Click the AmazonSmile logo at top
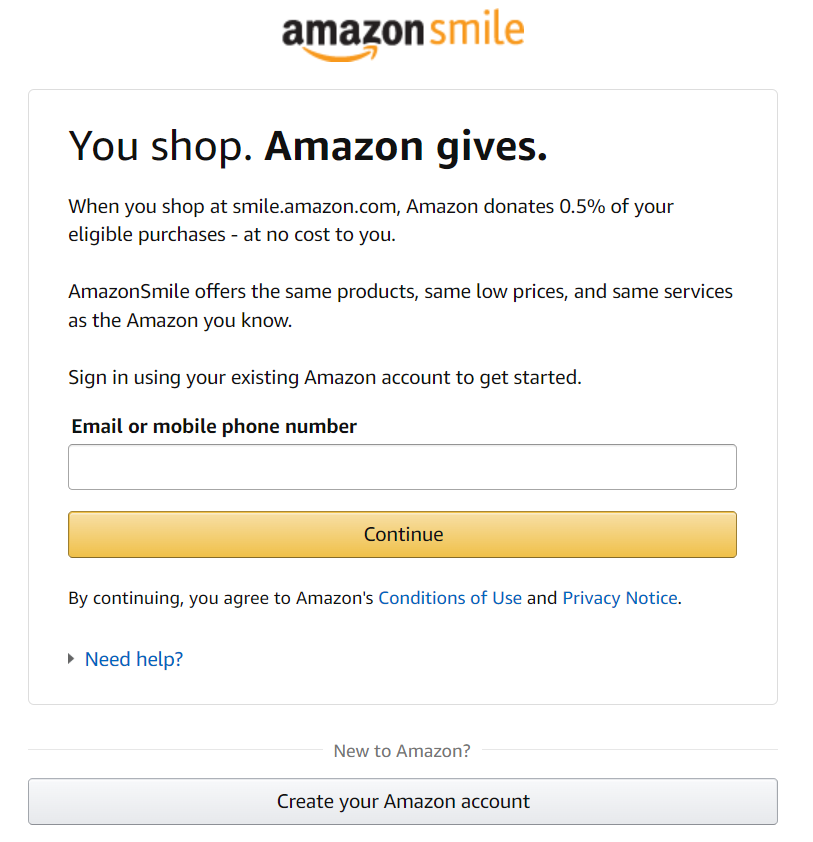 point(403,36)
